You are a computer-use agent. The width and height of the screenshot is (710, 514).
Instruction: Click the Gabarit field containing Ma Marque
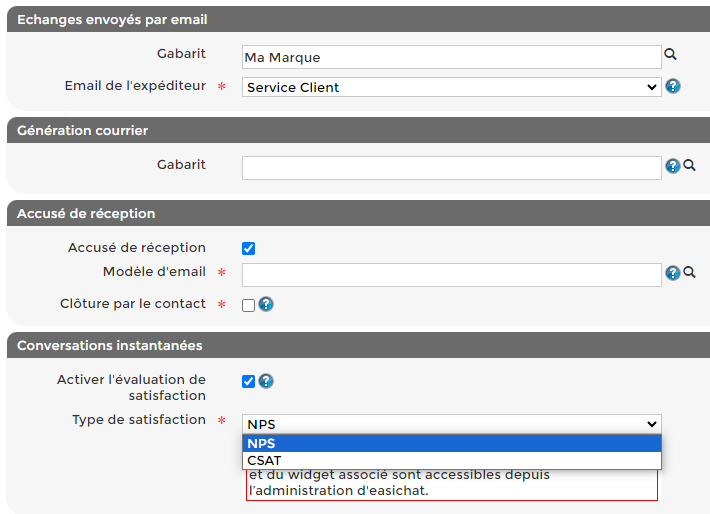coord(451,57)
